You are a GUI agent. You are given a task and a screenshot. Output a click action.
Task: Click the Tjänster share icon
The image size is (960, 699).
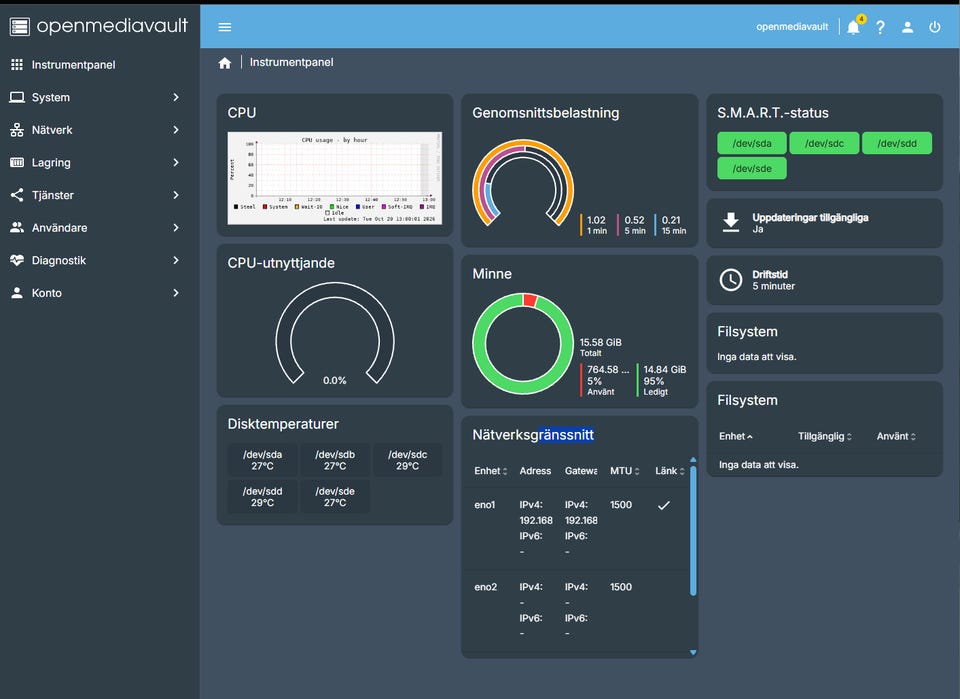click(x=17, y=195)
